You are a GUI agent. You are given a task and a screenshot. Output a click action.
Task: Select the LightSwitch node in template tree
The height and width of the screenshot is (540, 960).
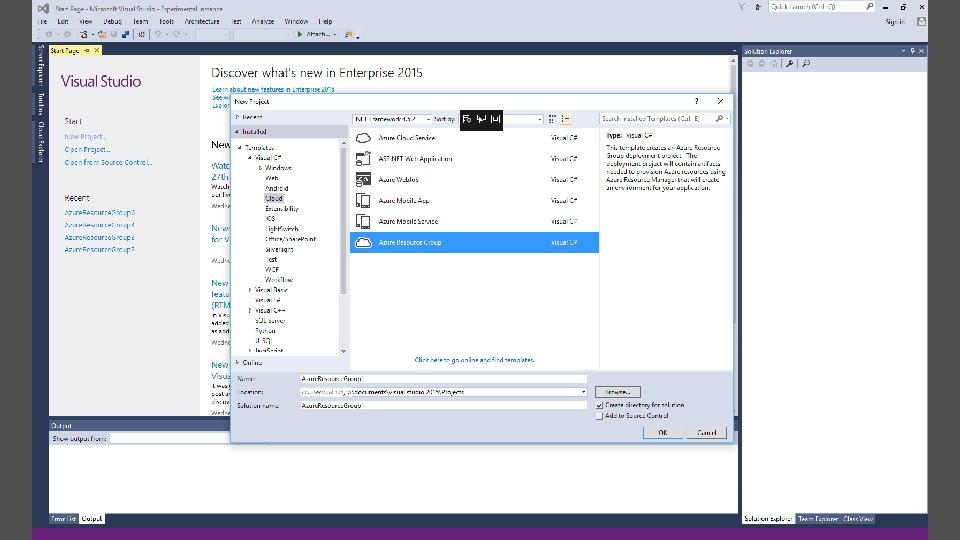tap(282, 229)
